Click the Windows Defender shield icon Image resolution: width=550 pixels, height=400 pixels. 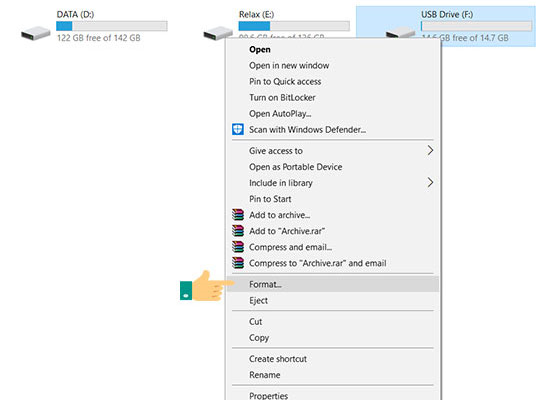click(x=237, y=129)
